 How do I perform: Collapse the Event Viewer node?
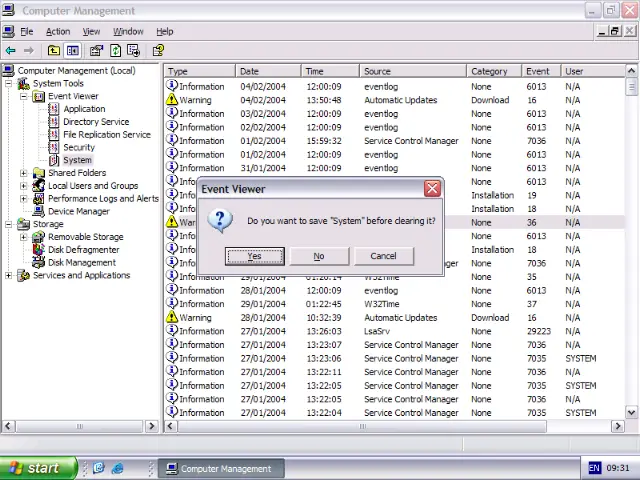[x=24, y=96]
